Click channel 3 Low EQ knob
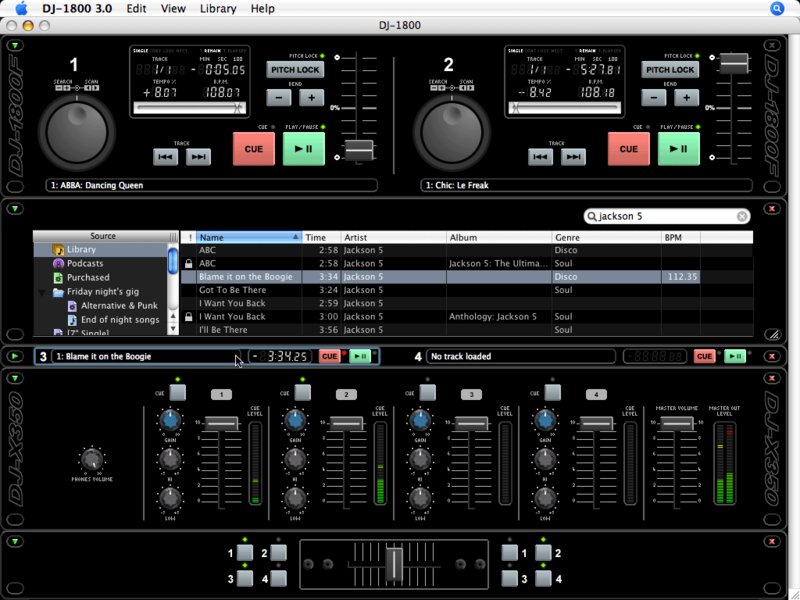 [420, 498]
